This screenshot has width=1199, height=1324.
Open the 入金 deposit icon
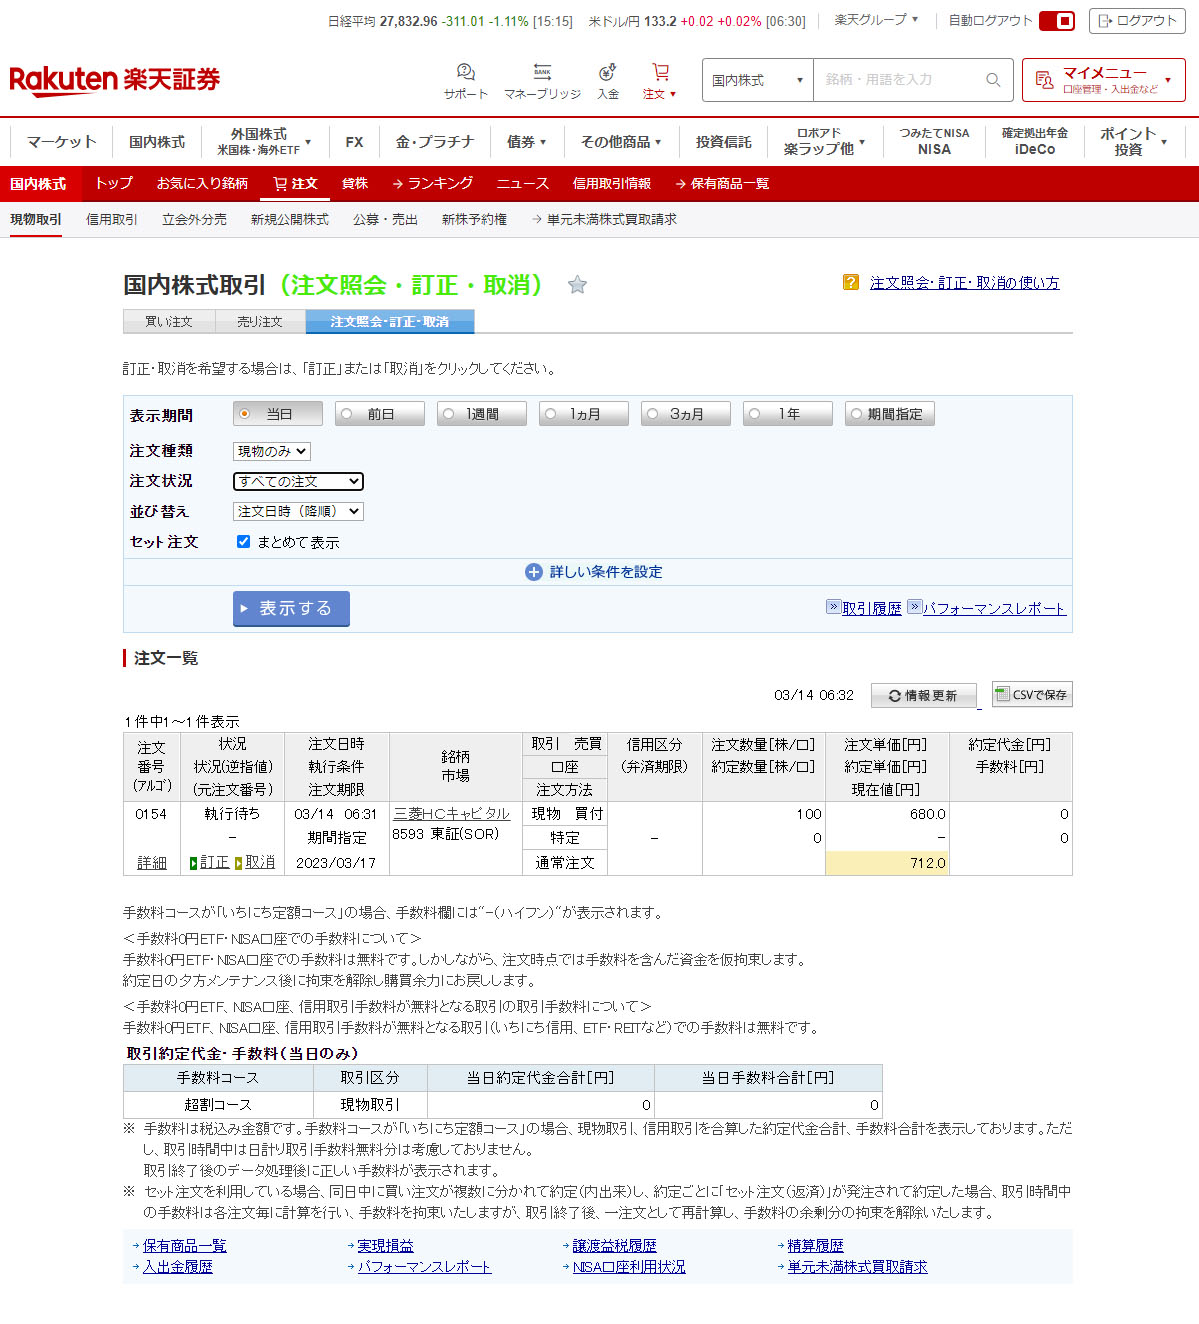pos(607,73)
